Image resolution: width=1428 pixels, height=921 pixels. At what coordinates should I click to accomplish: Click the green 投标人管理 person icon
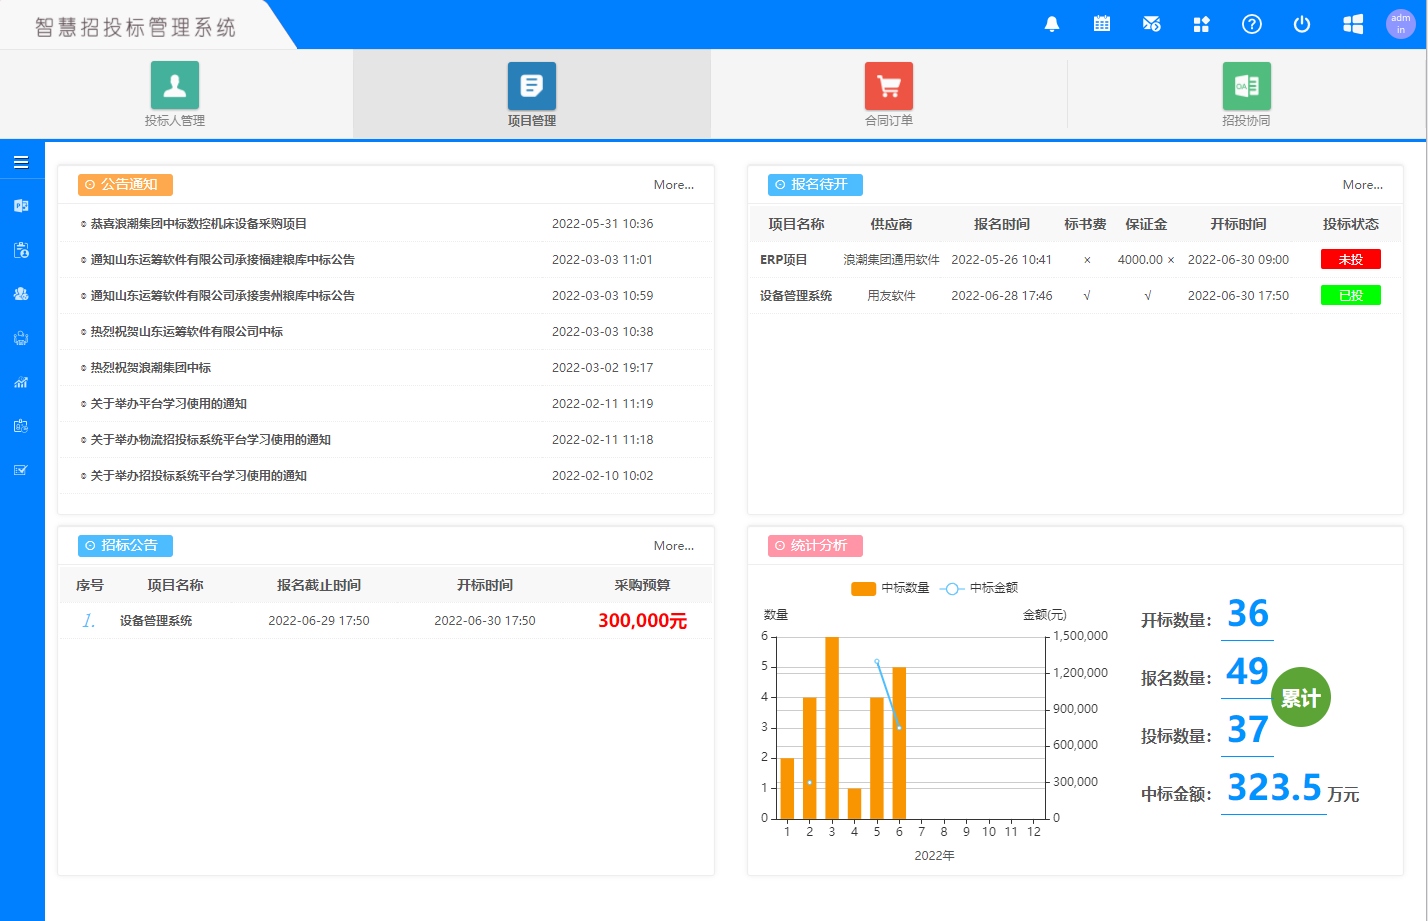pos(175,85)
